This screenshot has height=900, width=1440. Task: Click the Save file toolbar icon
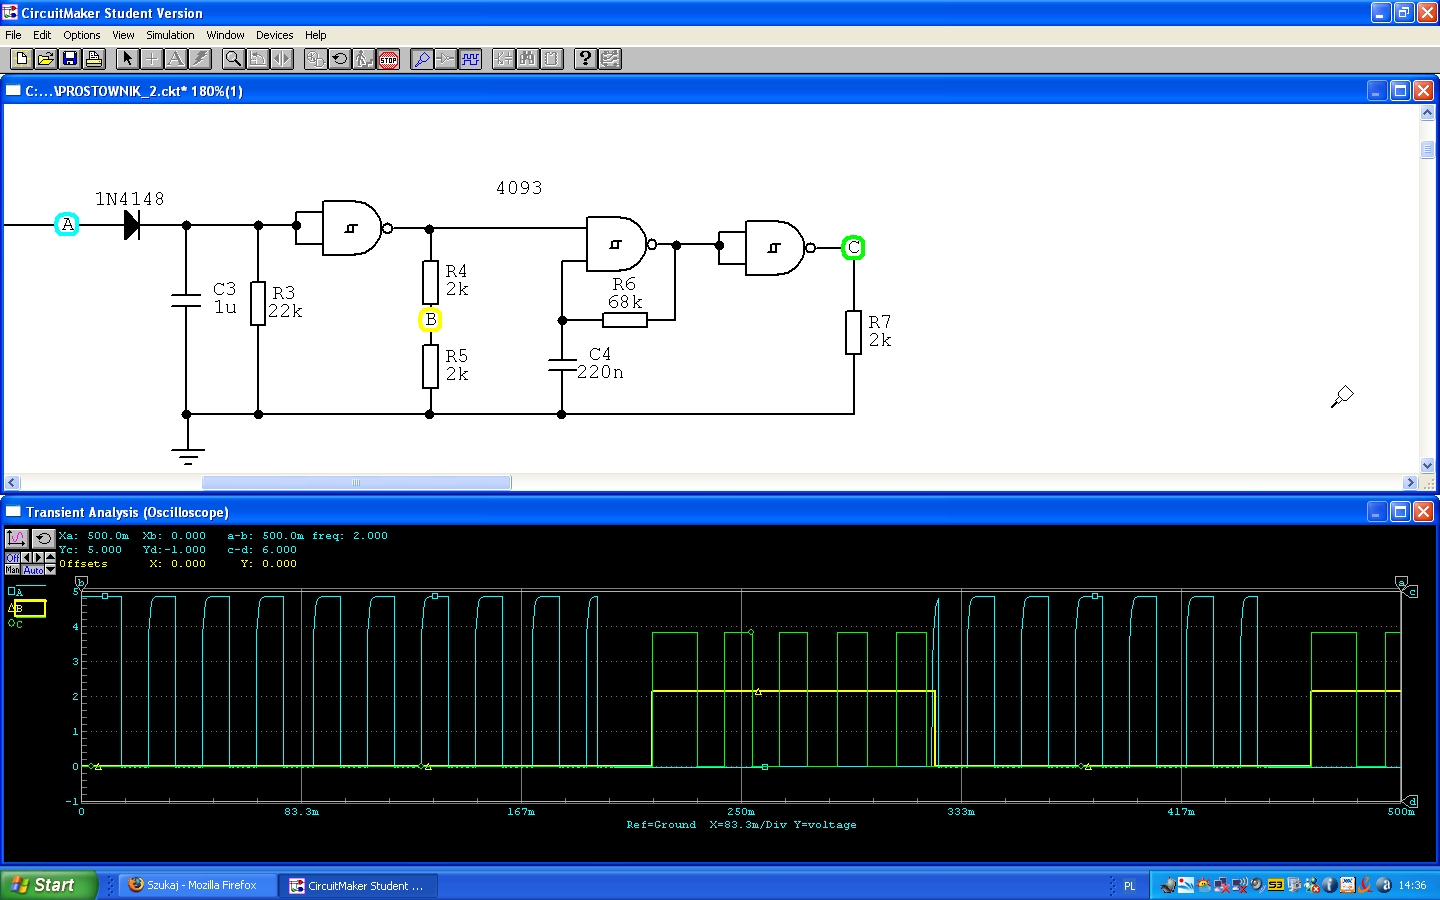click(70, 59)
